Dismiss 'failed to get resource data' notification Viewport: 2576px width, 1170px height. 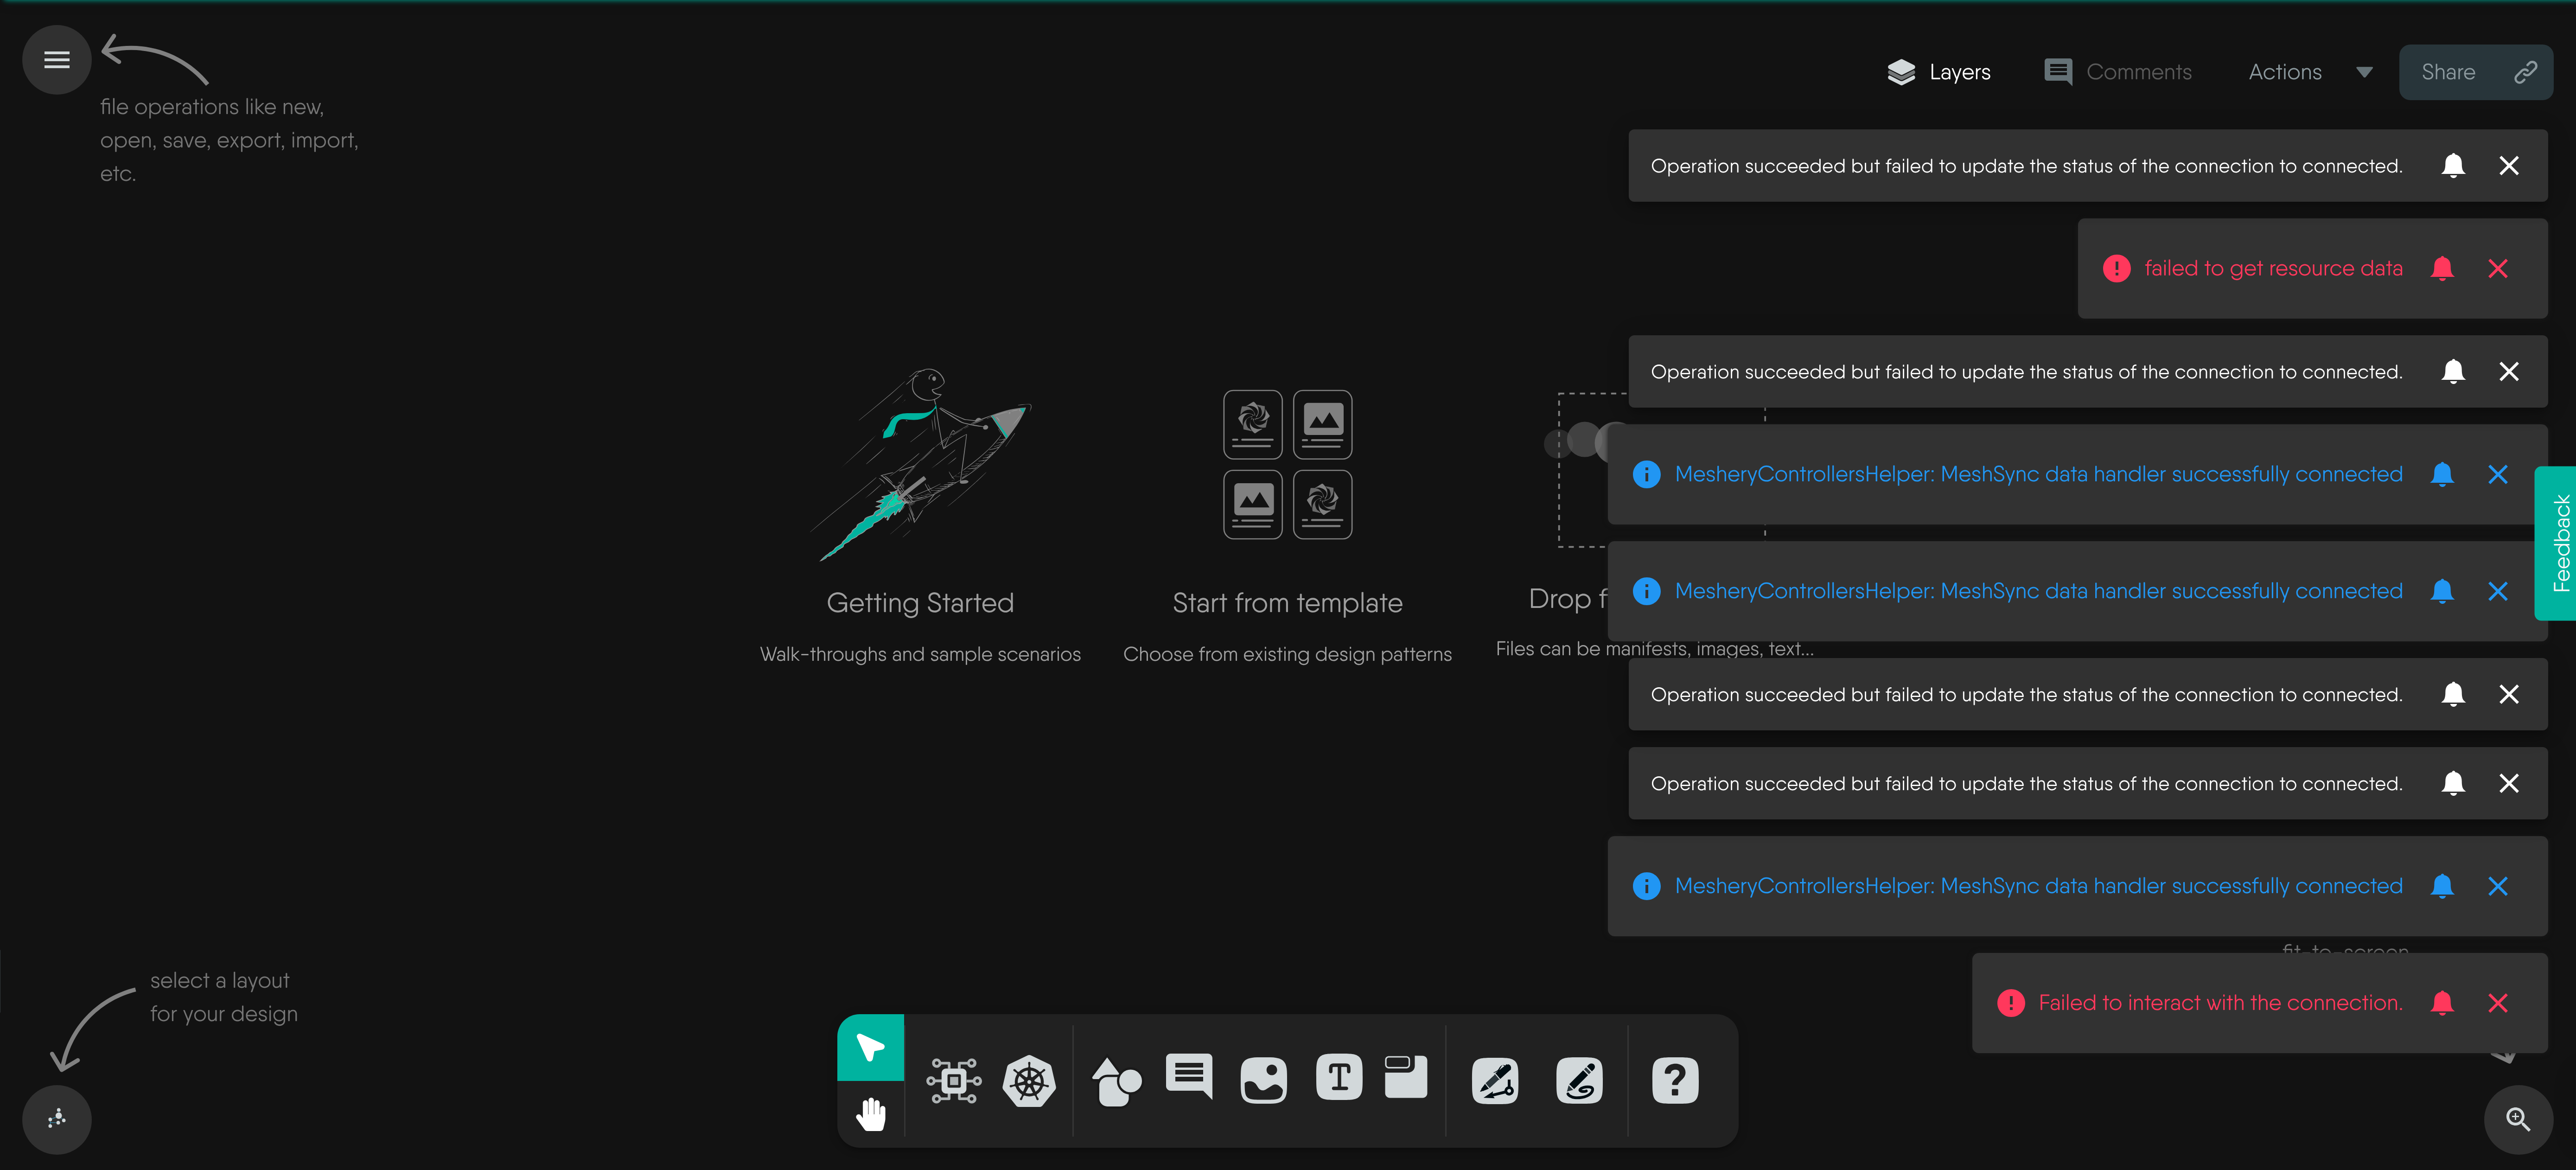[2498, 268]
